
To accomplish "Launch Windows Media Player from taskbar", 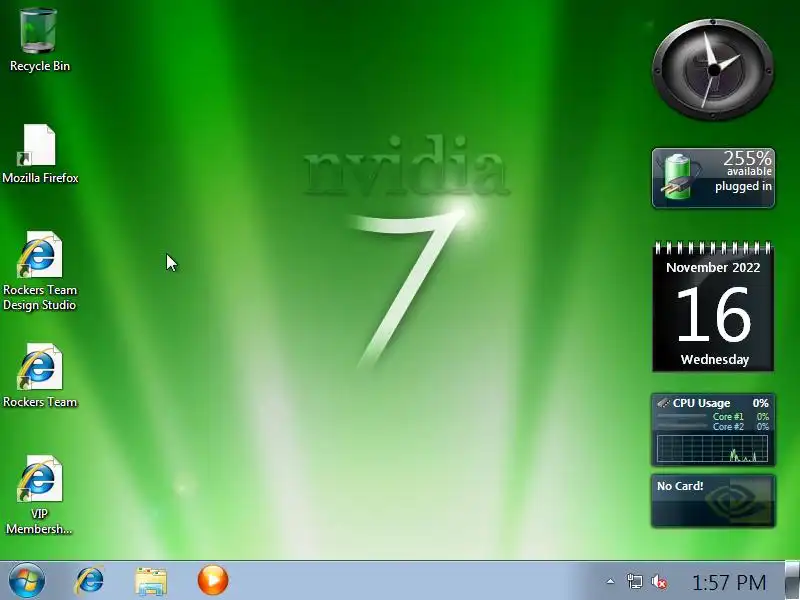I will pyautogui.click(x=213, y=580).
